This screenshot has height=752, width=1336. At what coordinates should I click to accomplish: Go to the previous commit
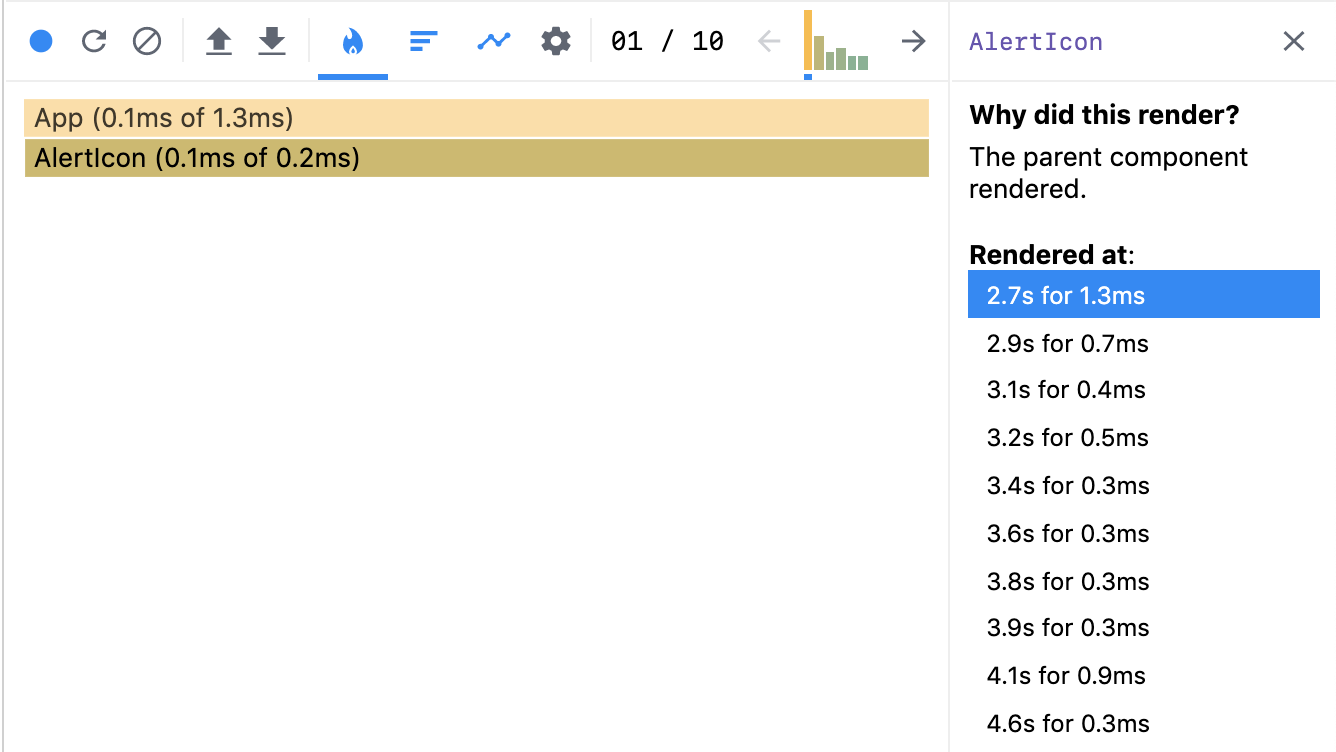point(769,41)
